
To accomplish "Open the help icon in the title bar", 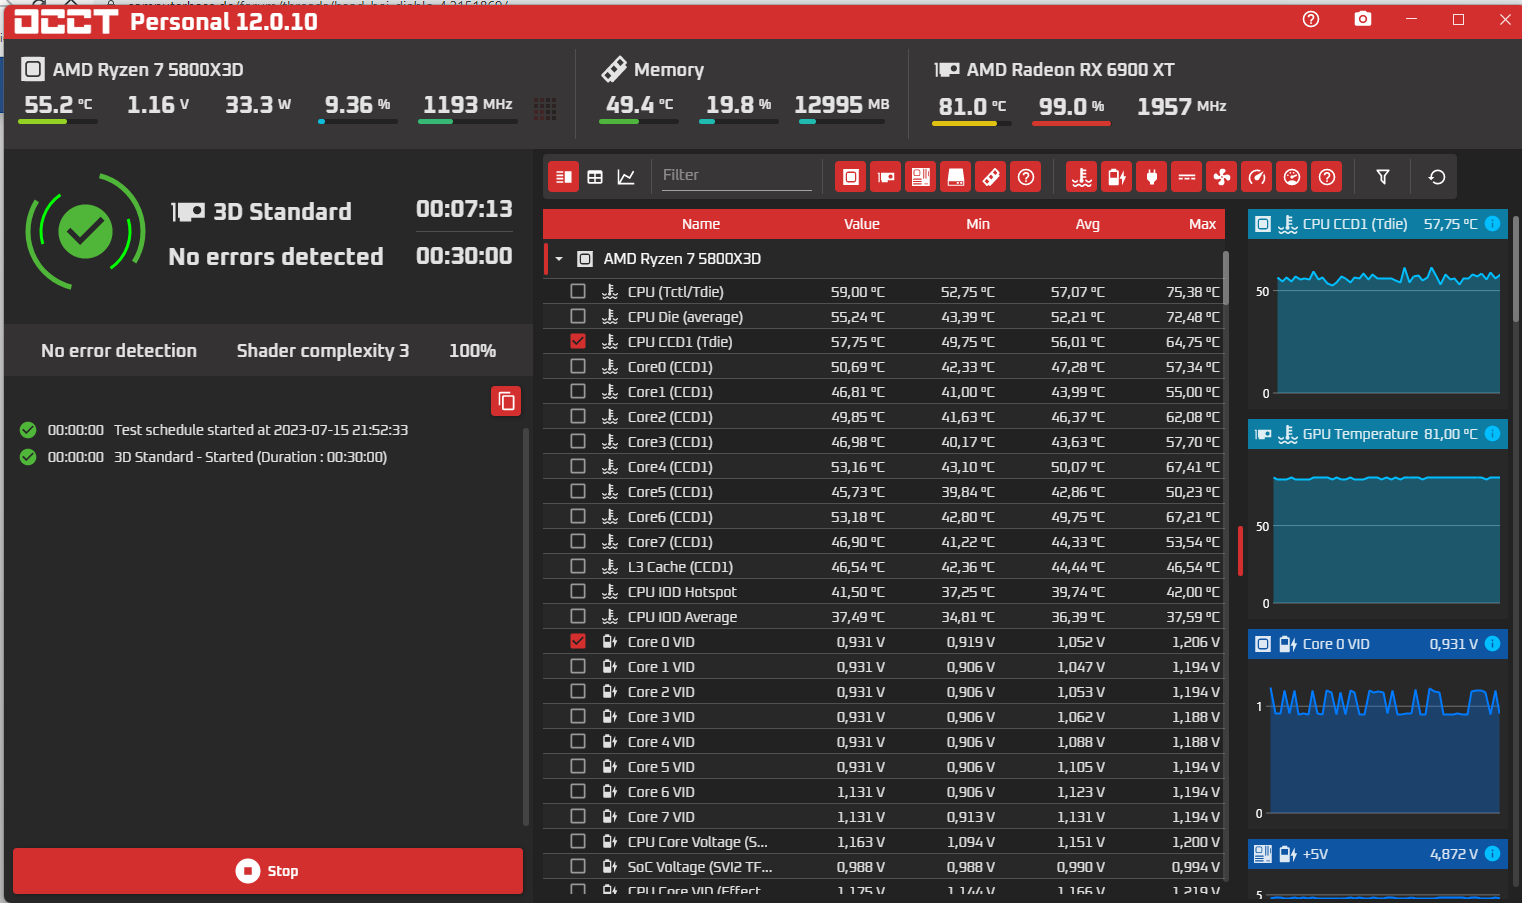I will [x=1311, y=19].
